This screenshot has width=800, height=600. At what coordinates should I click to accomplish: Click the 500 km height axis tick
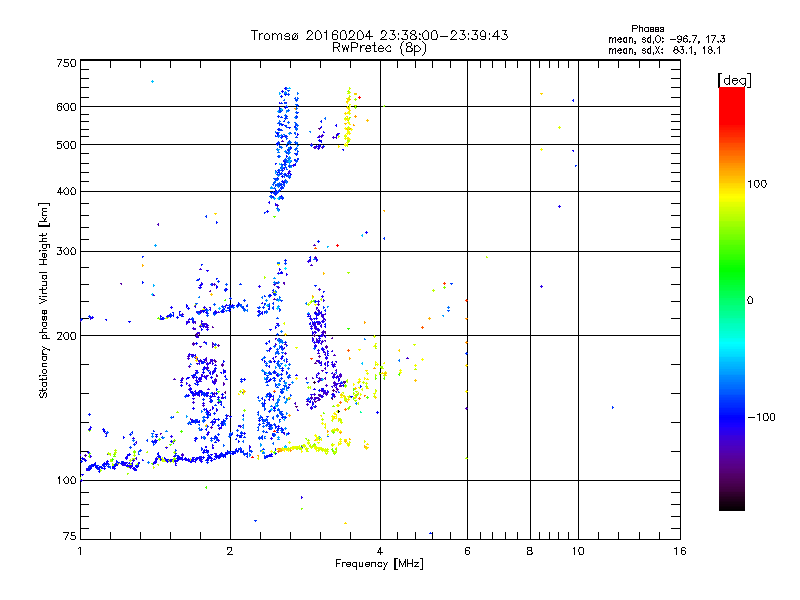pos(66,145)
